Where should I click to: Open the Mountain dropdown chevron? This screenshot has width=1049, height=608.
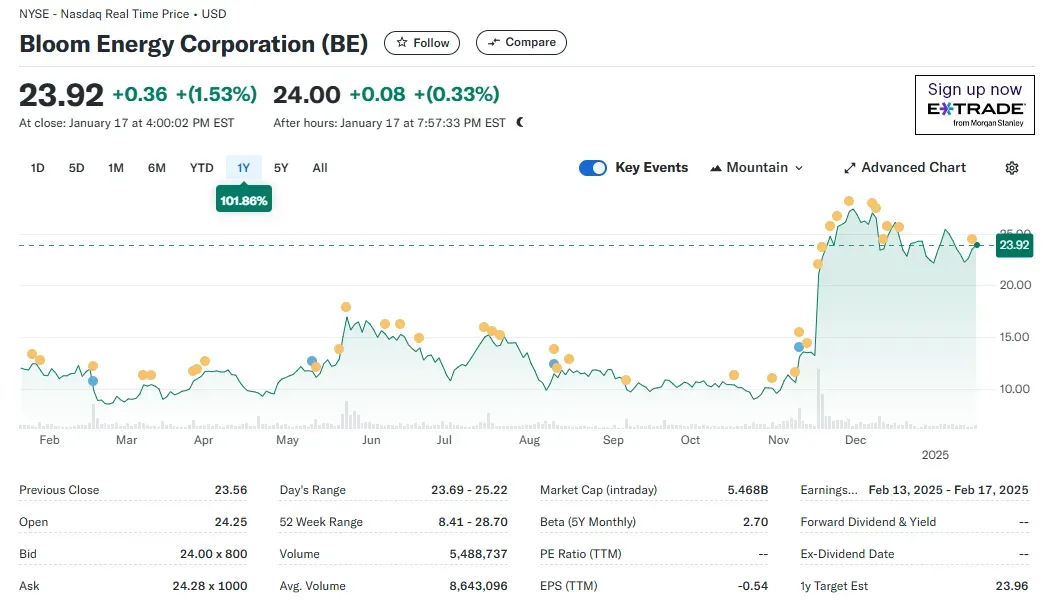pos(799,168)
